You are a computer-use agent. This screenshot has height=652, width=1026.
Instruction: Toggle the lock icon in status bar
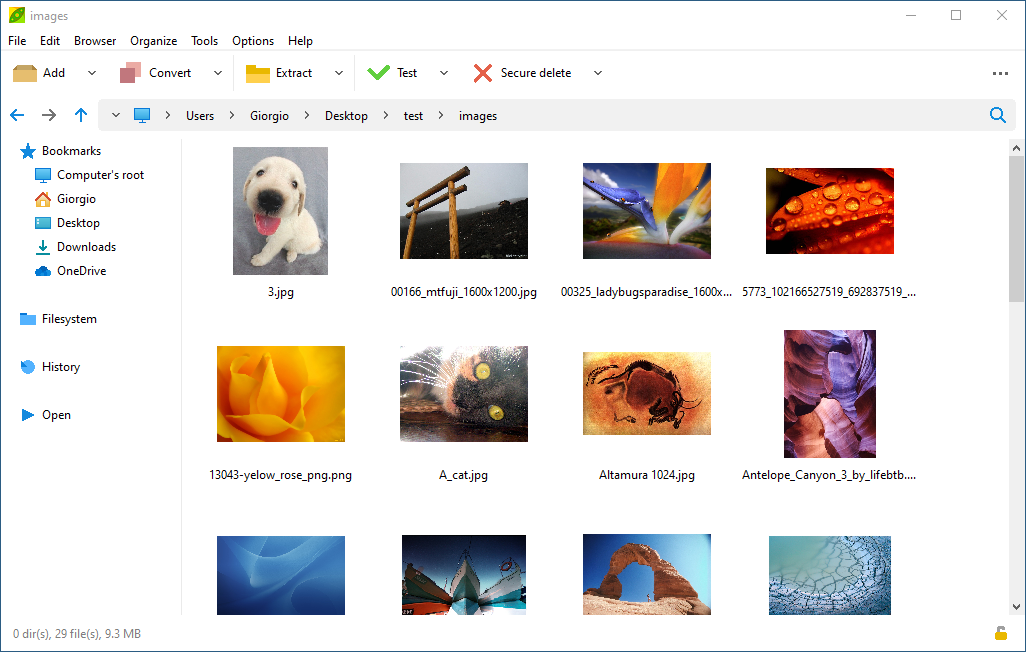(1000, 633)
